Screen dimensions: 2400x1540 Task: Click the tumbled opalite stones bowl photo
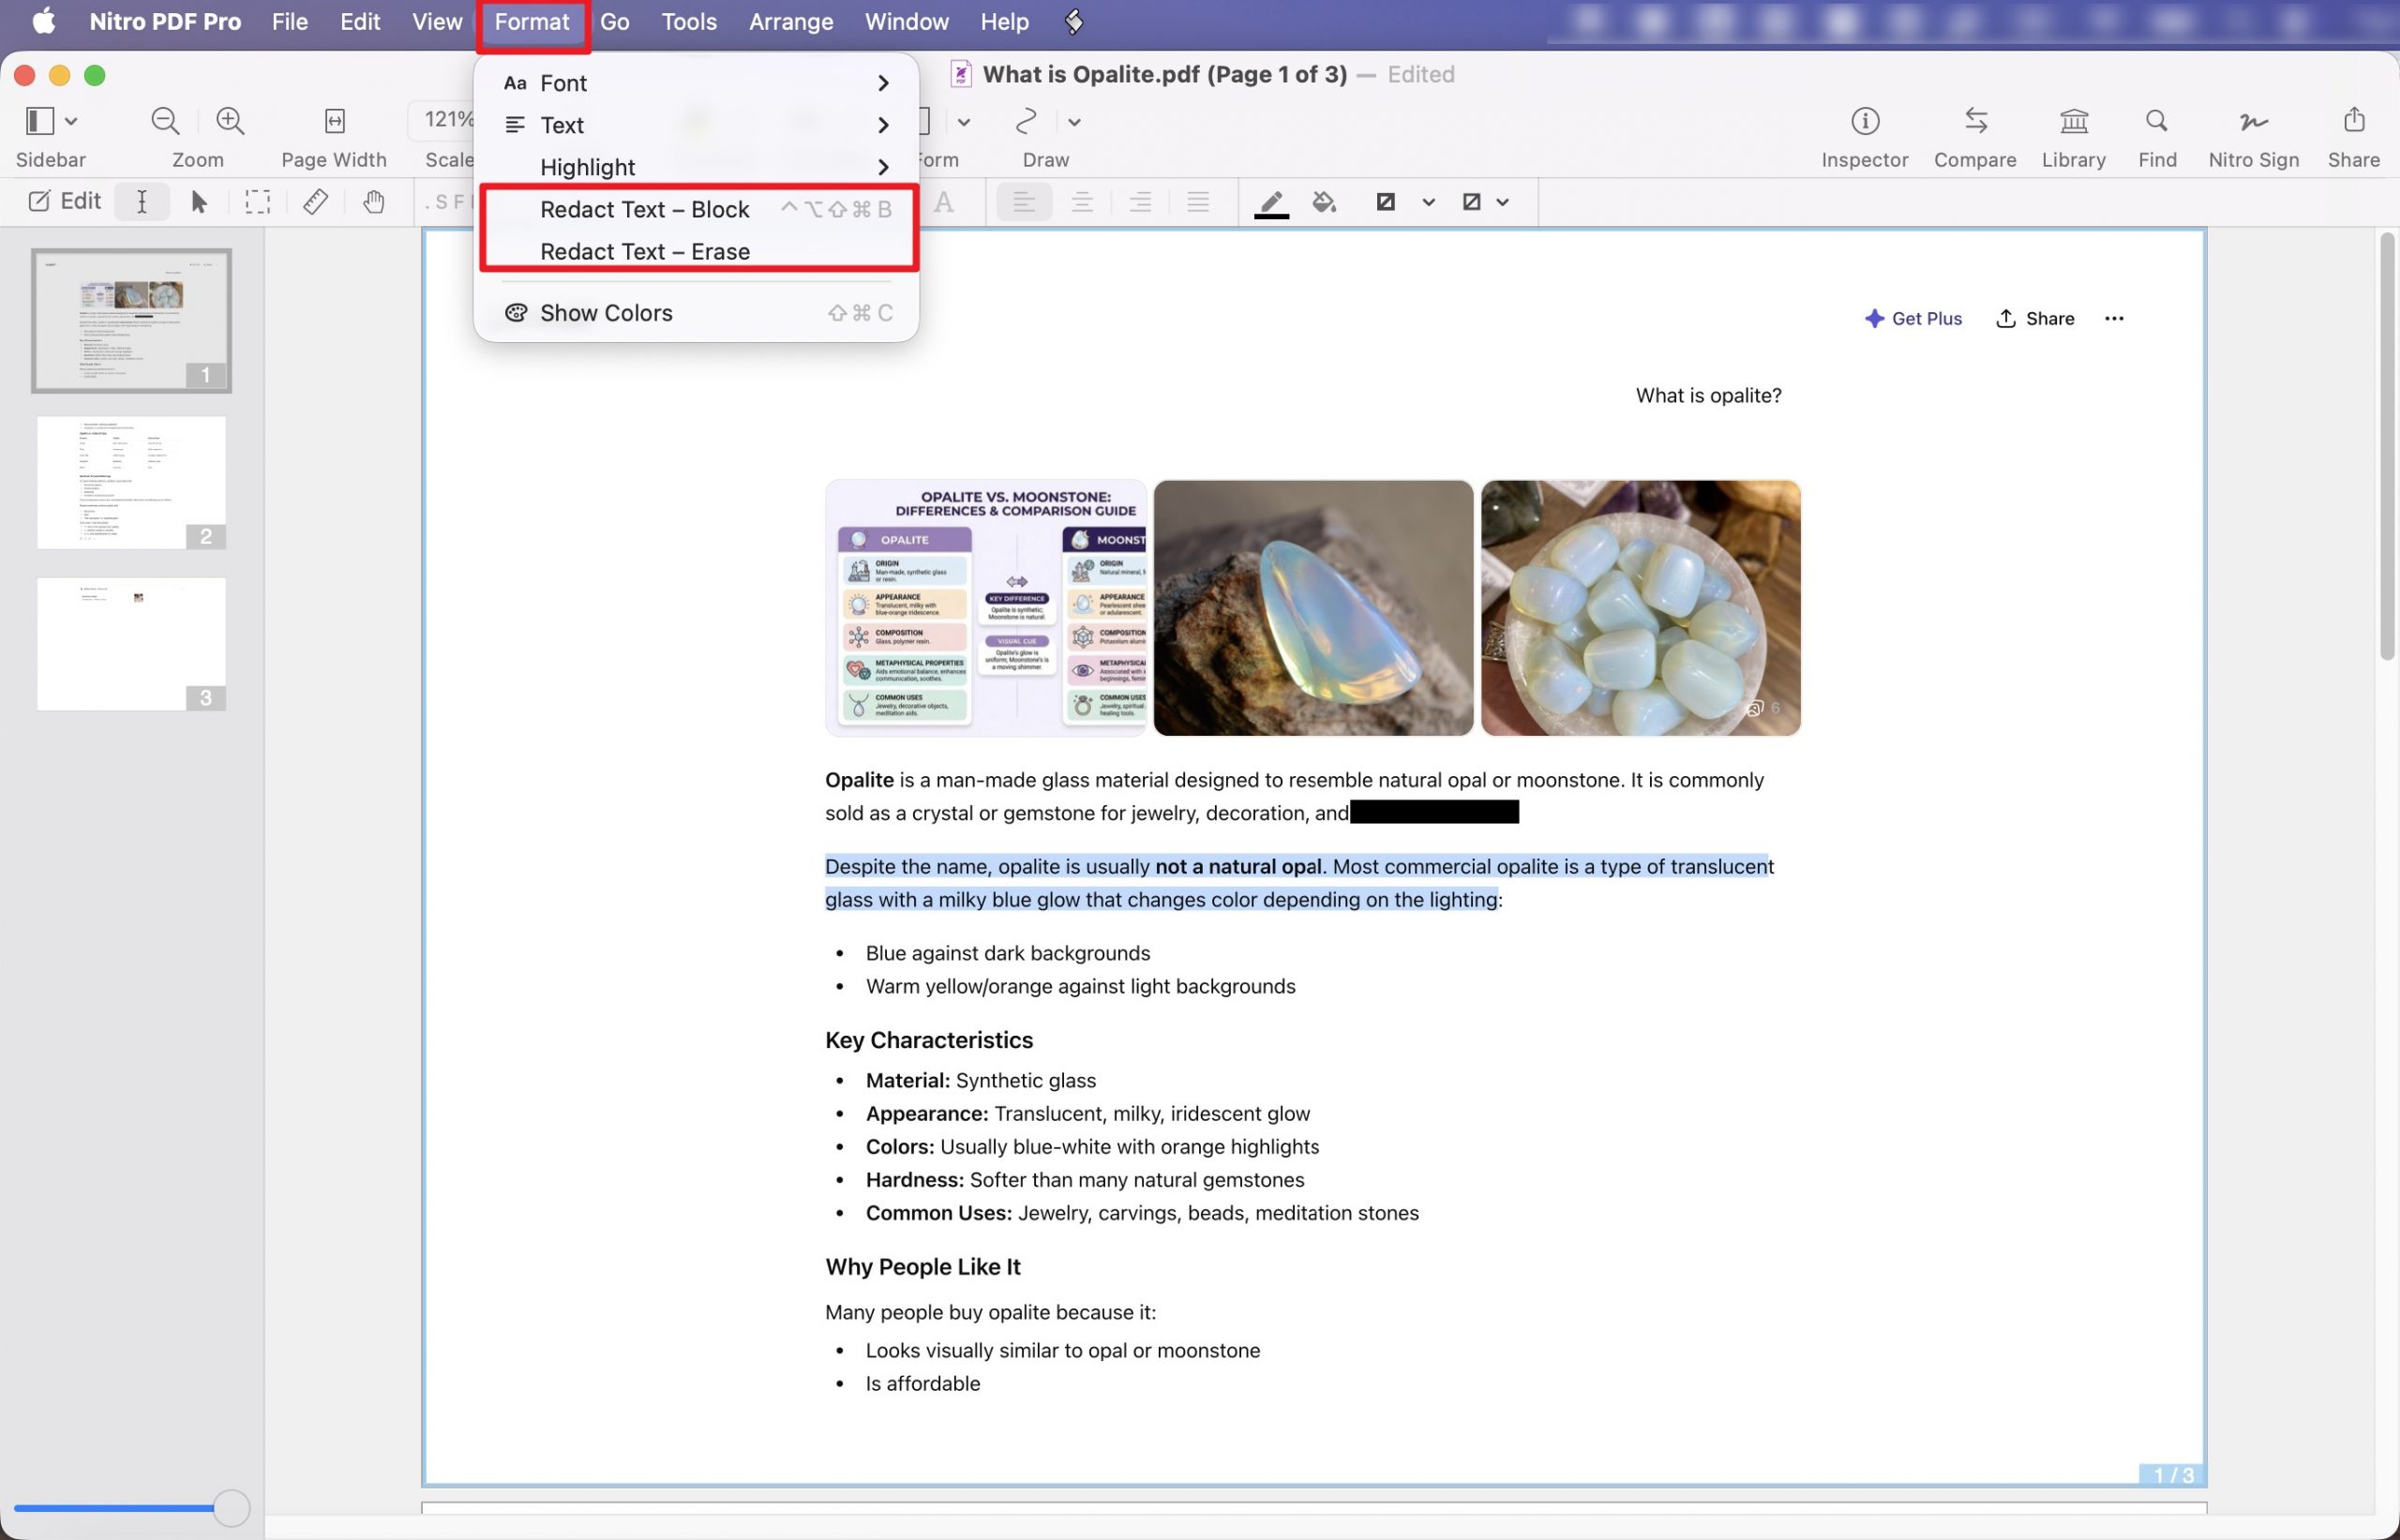click(1640, 608)
